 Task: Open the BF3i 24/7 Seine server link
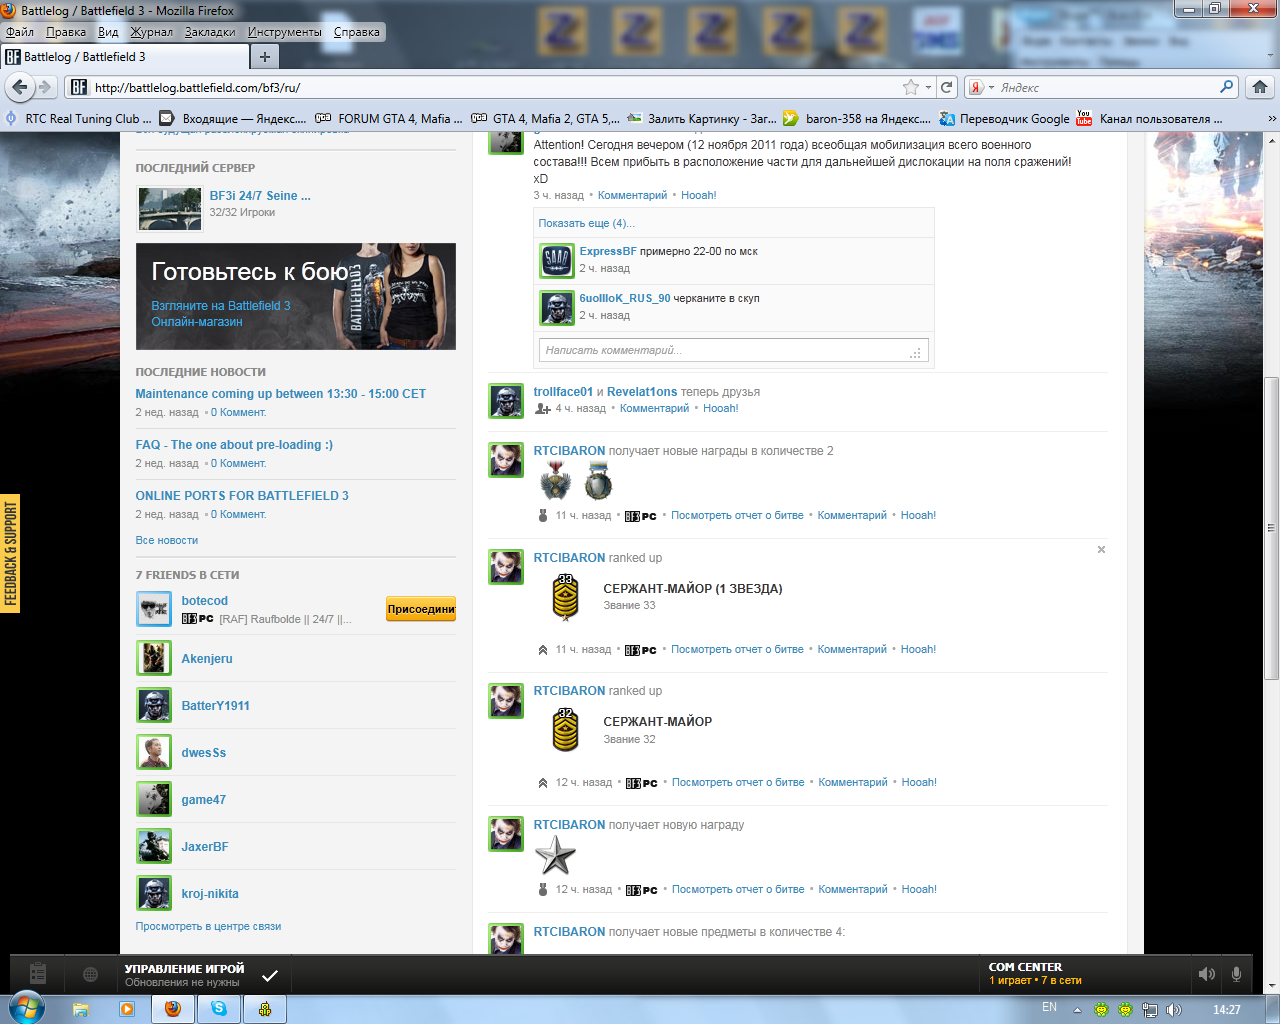pos(260,196)
